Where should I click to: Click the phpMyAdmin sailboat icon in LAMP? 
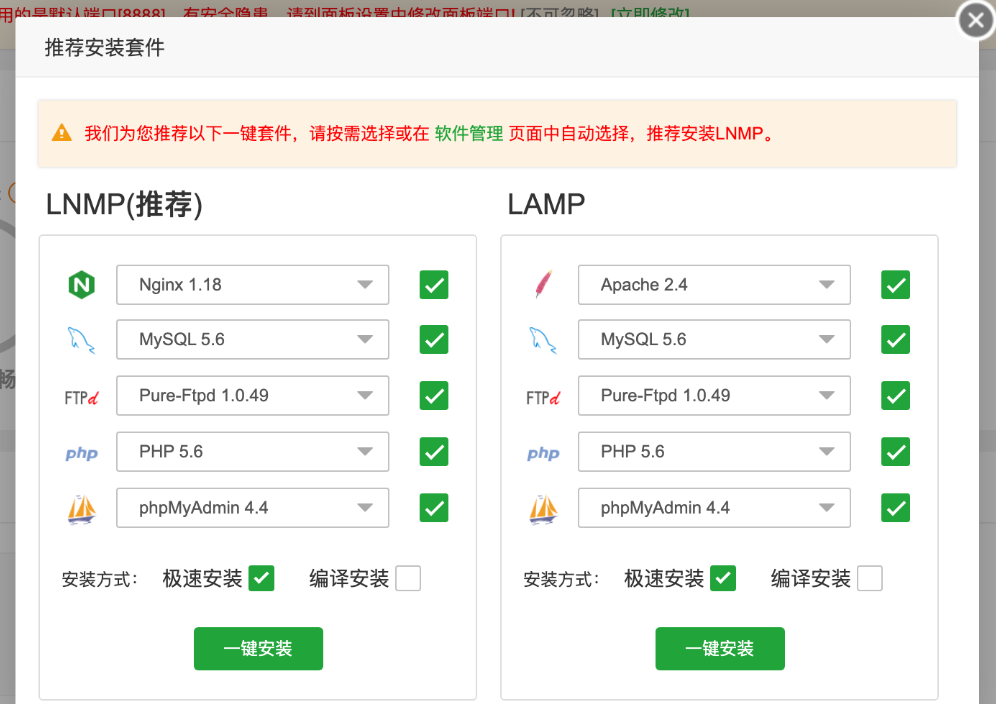click(542, 509)
